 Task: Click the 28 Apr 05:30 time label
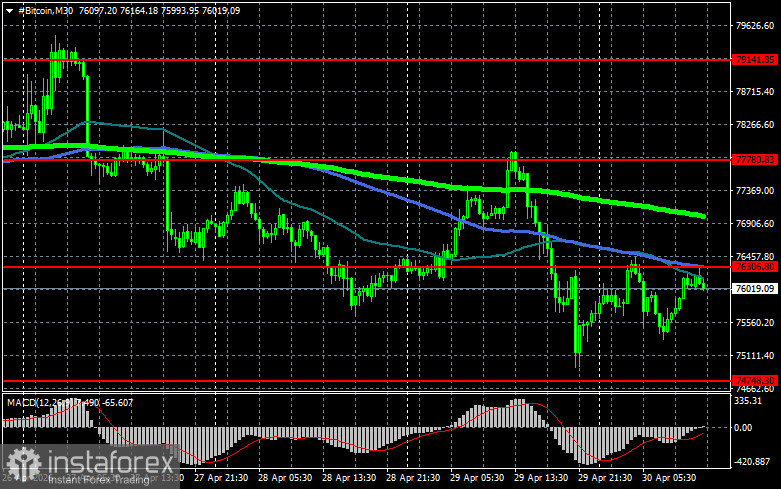click(285, 478)
